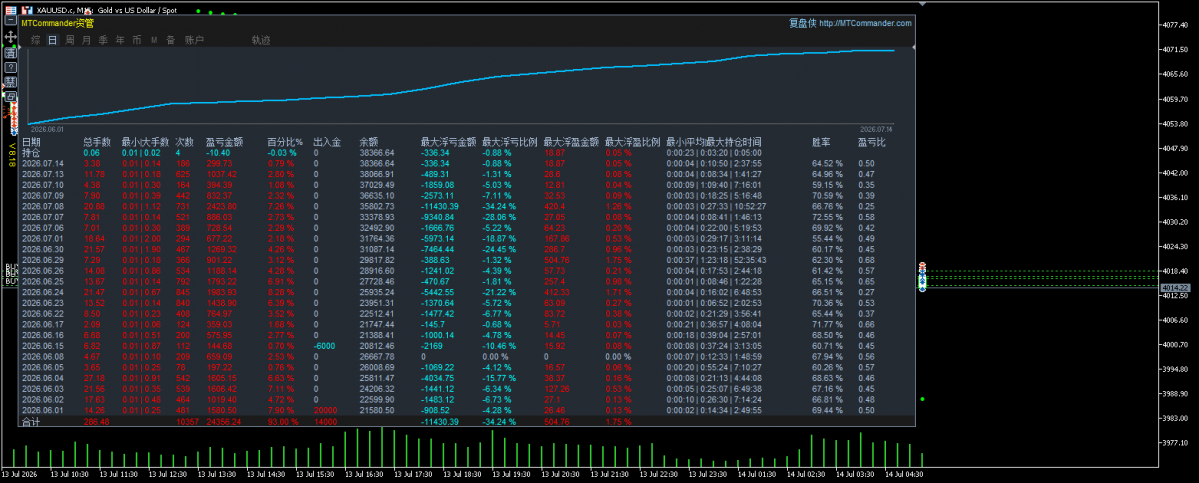1199x483 pixels.
Task: Click the V8.18 version label
Action: pos(11,157)
